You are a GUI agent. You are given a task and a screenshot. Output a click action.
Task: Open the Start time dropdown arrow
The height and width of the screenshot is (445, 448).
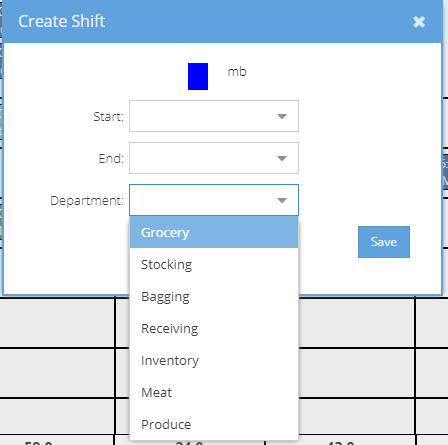[282, 116]
